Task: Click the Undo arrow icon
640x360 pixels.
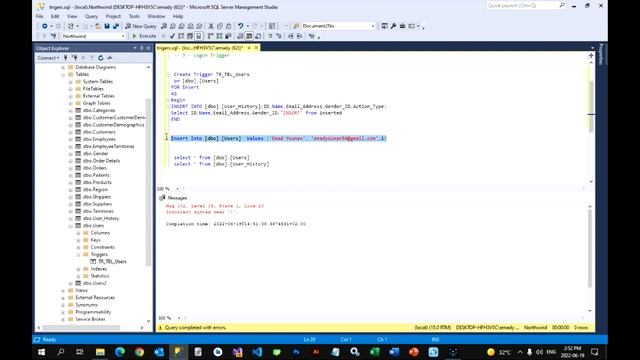Action: (x=241, y=26)
